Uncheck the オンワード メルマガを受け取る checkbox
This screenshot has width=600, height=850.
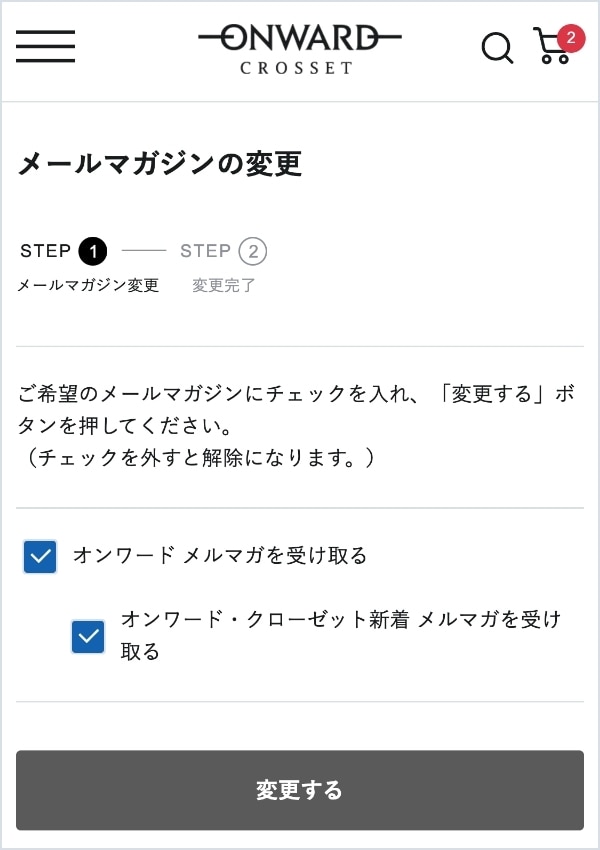coord(40,556)
